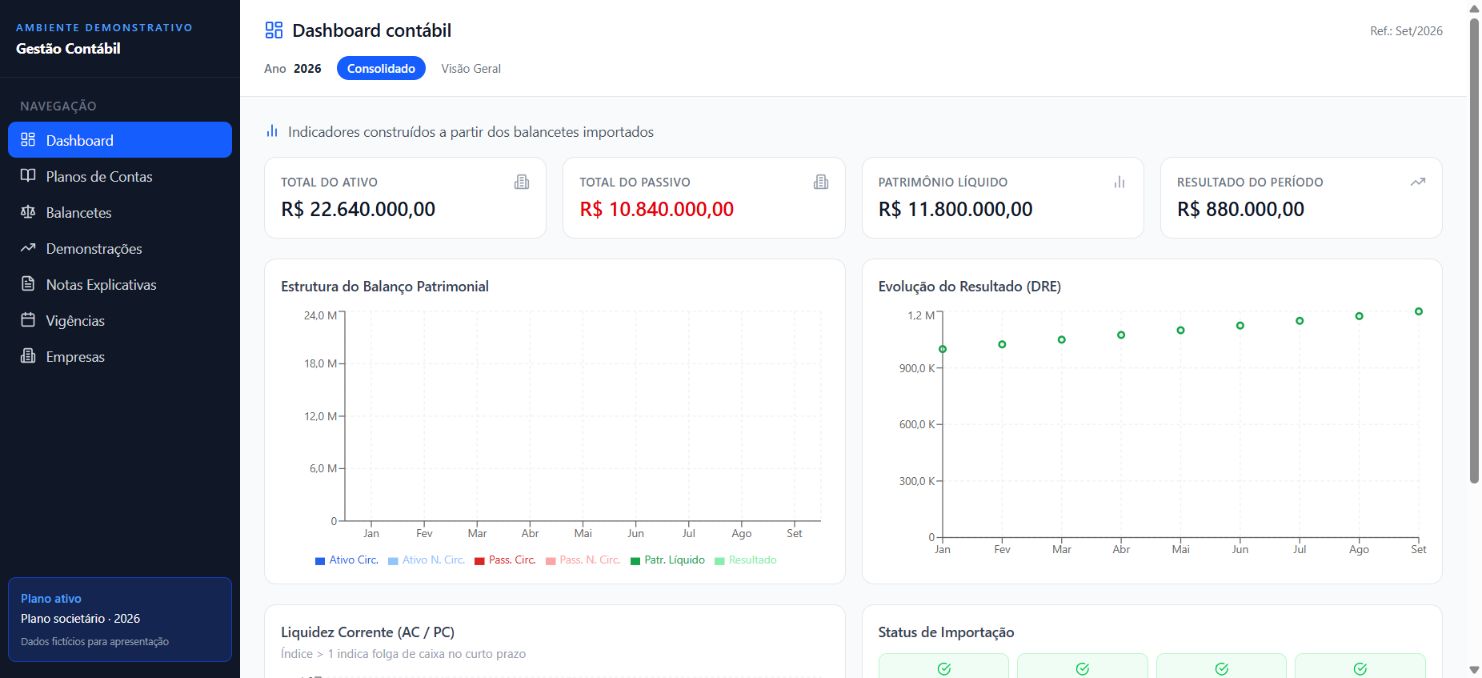Click the Jul data point in DRE chart
The width and height of the screenshot is (1482, 678).
1300,321
